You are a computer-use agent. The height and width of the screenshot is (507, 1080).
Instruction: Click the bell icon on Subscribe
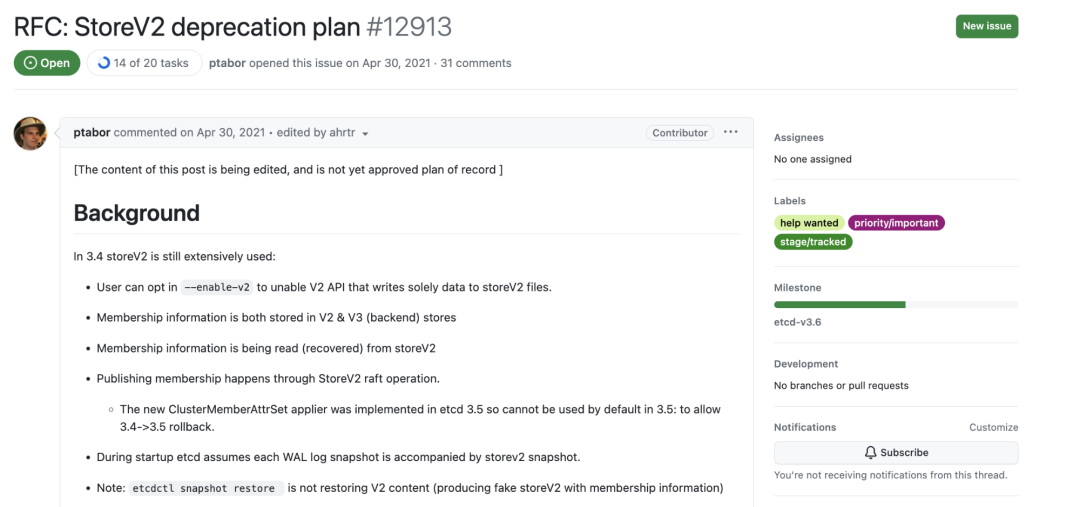871,453
